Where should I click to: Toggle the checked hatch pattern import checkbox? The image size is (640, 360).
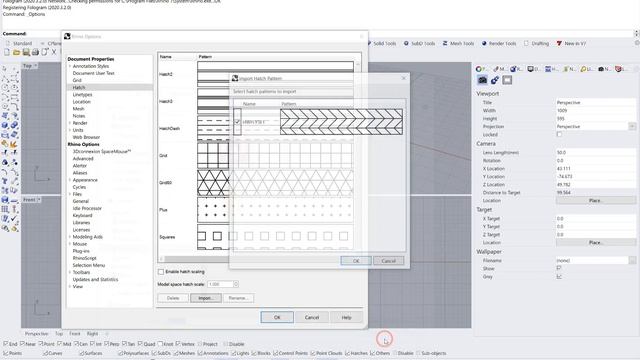pyautogui.click(x=237, y=122)
